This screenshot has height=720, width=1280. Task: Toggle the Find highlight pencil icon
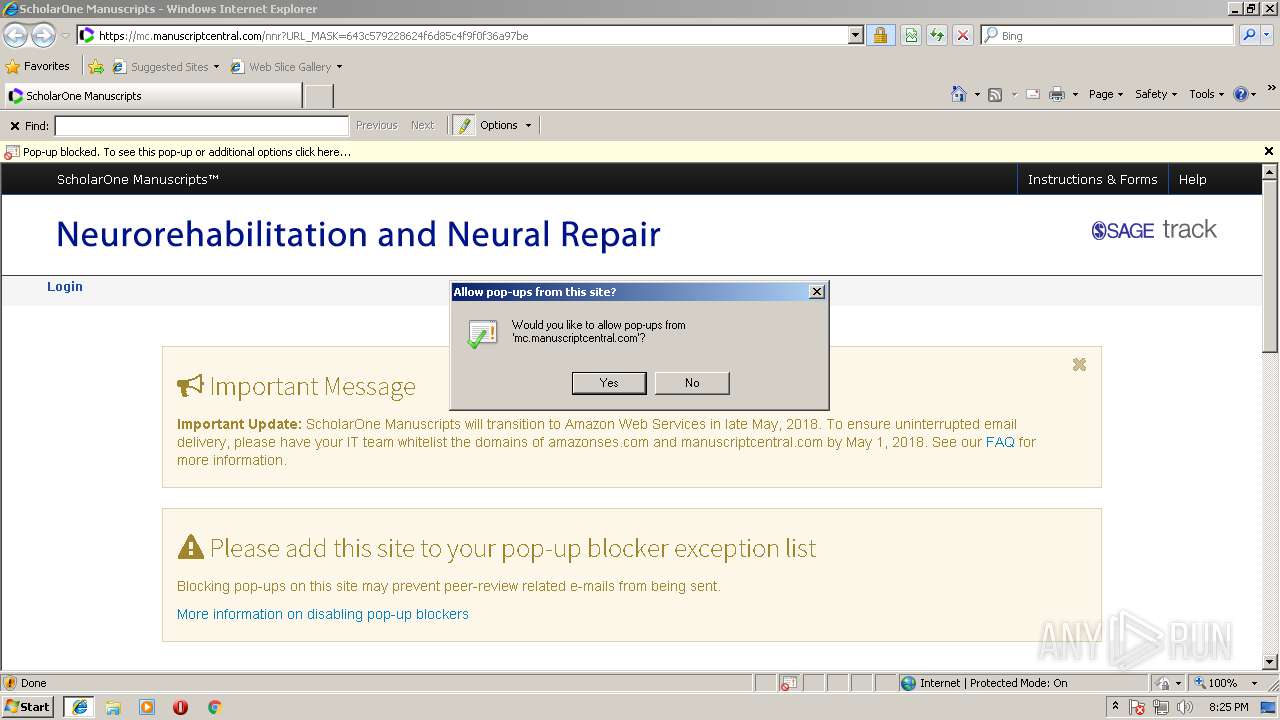pos(464,125)
